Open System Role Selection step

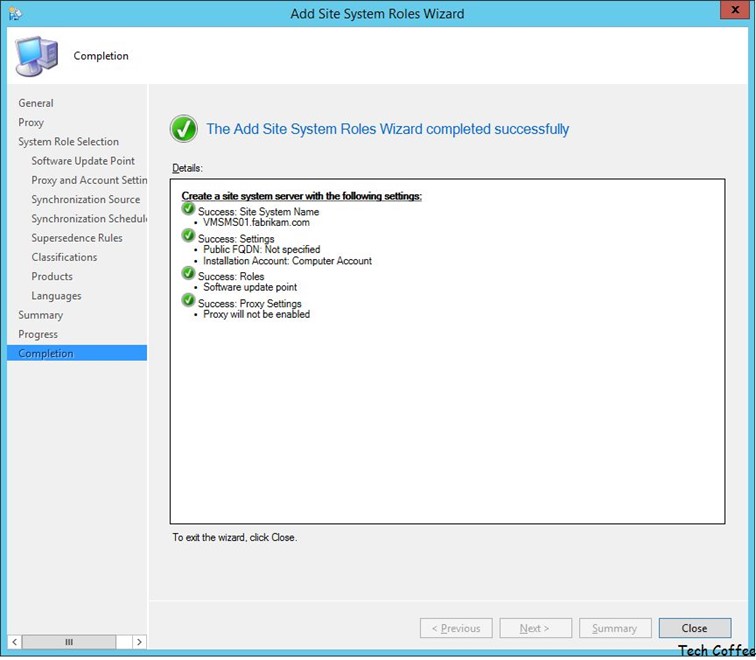click(x=68, y=142)
